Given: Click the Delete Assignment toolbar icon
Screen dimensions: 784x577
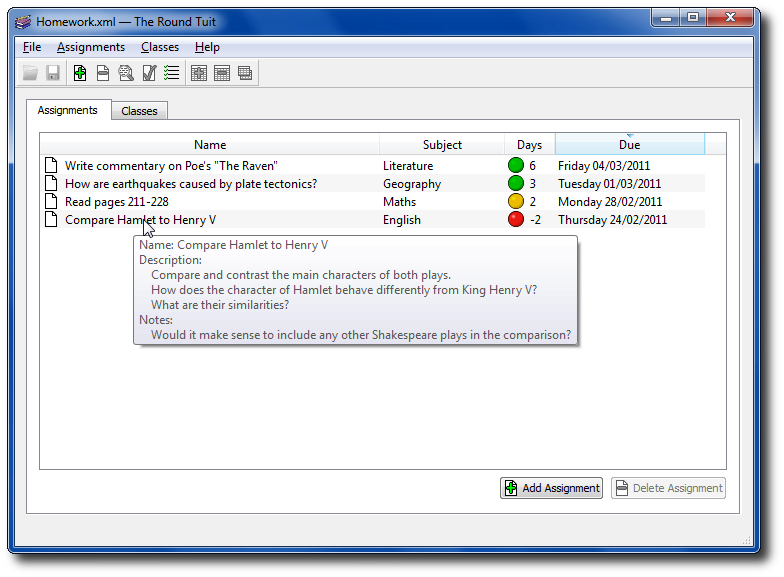Looking at the screenshot, I should click(x=102, y=73).
